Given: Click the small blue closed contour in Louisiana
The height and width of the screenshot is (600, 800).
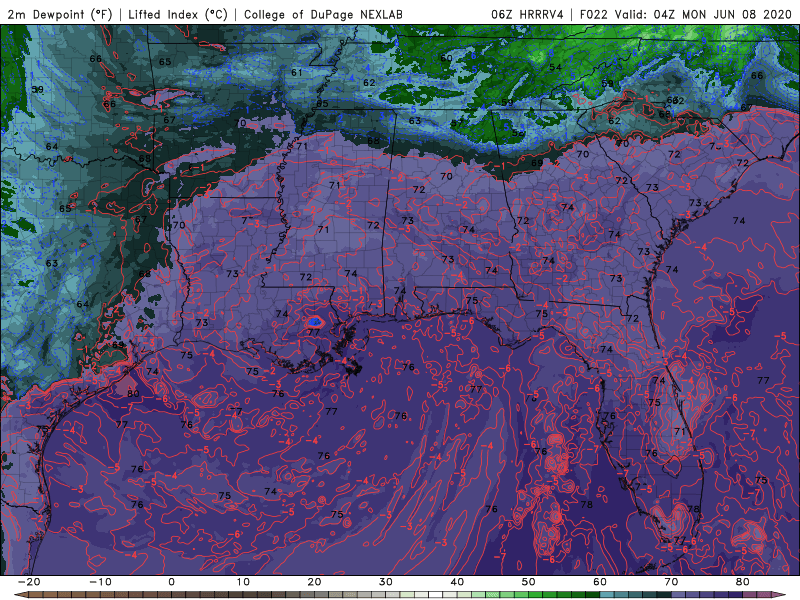Looking at the screenshot, I should click(314, 322).
